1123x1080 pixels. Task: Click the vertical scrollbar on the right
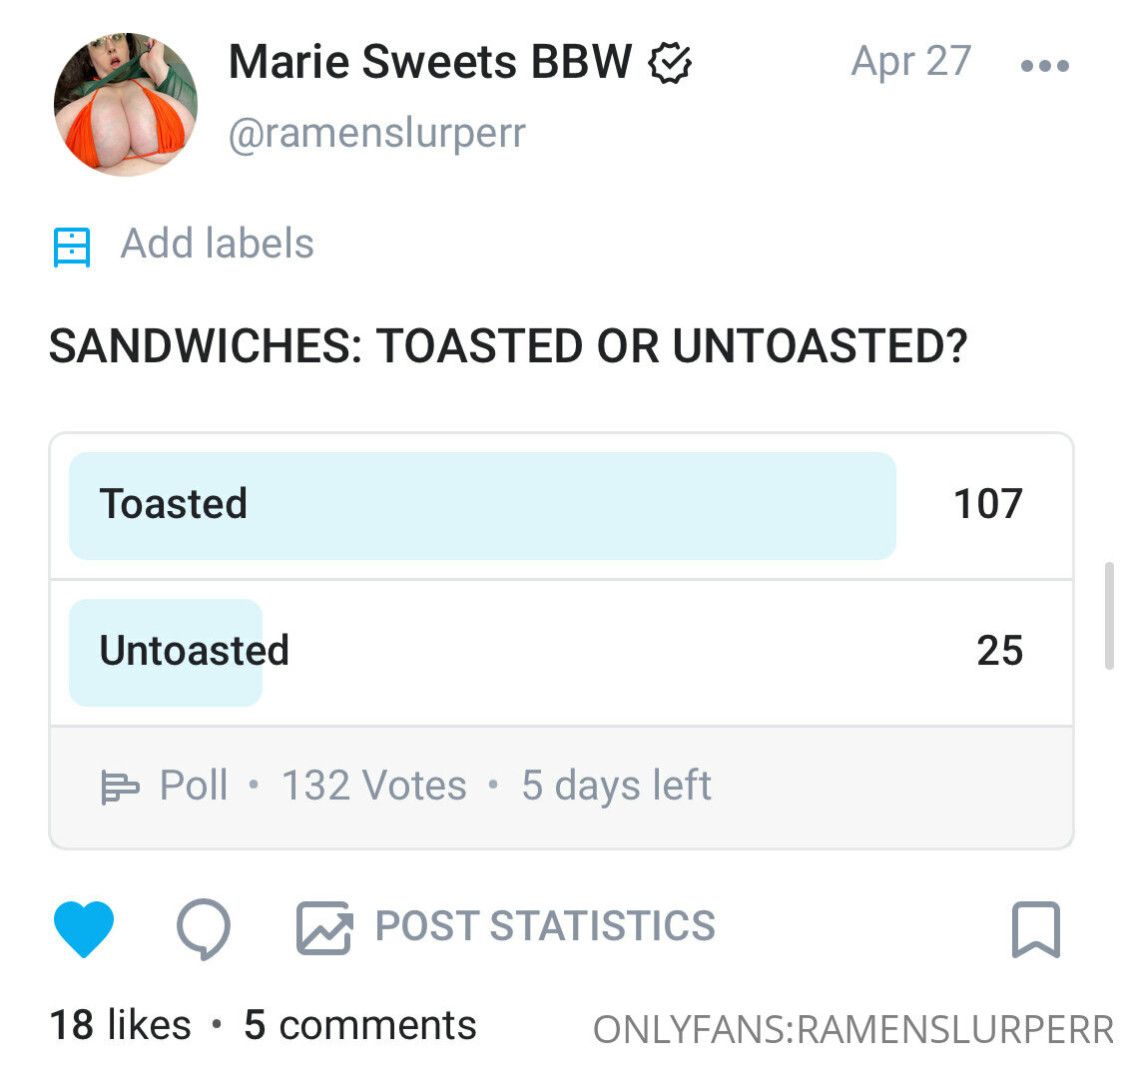pyautogui.click(x=1108, y=616)
